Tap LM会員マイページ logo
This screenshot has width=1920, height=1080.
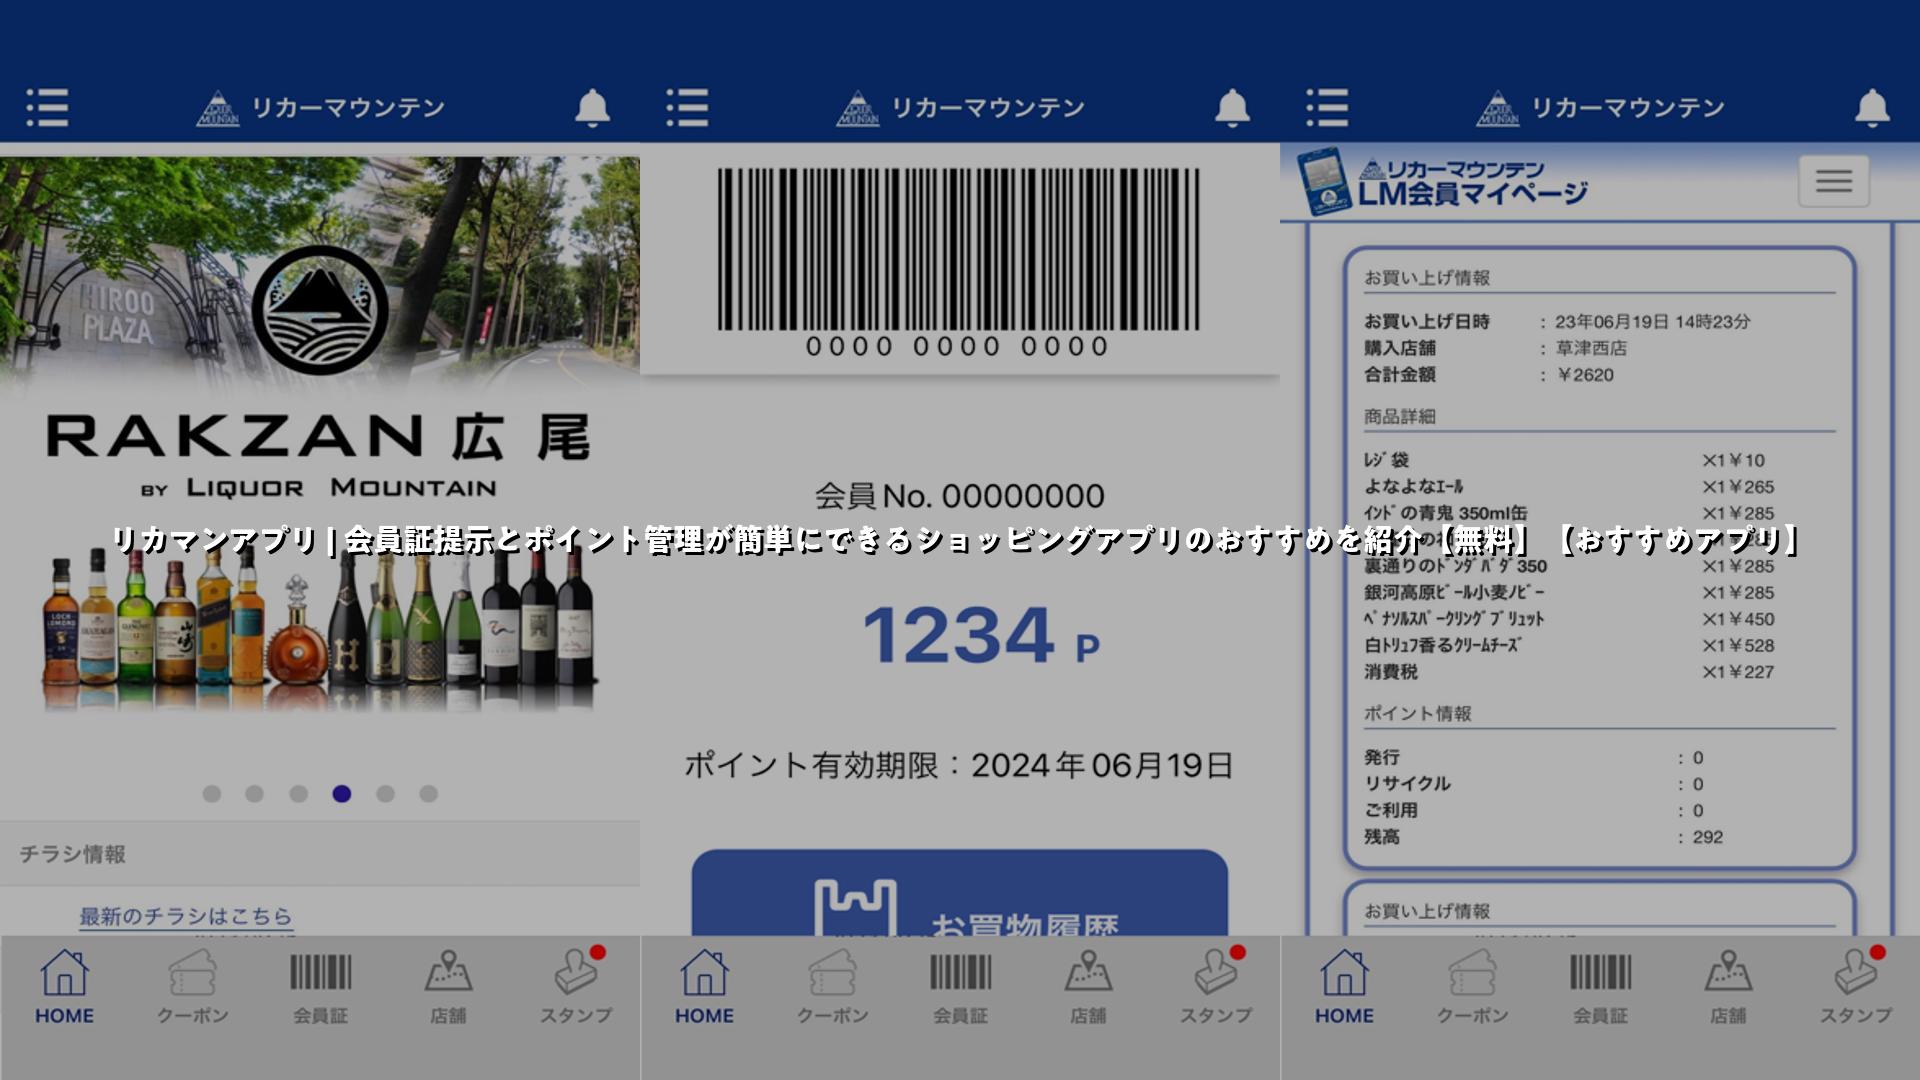coord(1442,181)
